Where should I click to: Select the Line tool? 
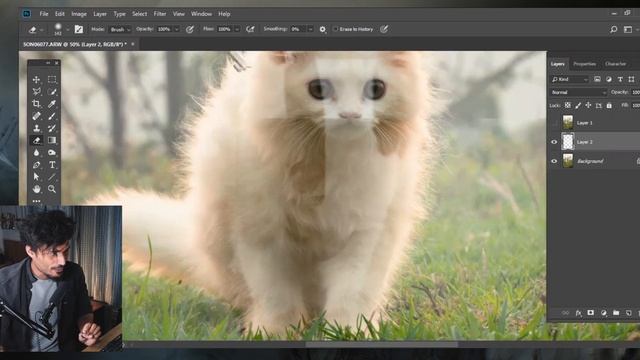click(52, 177)
